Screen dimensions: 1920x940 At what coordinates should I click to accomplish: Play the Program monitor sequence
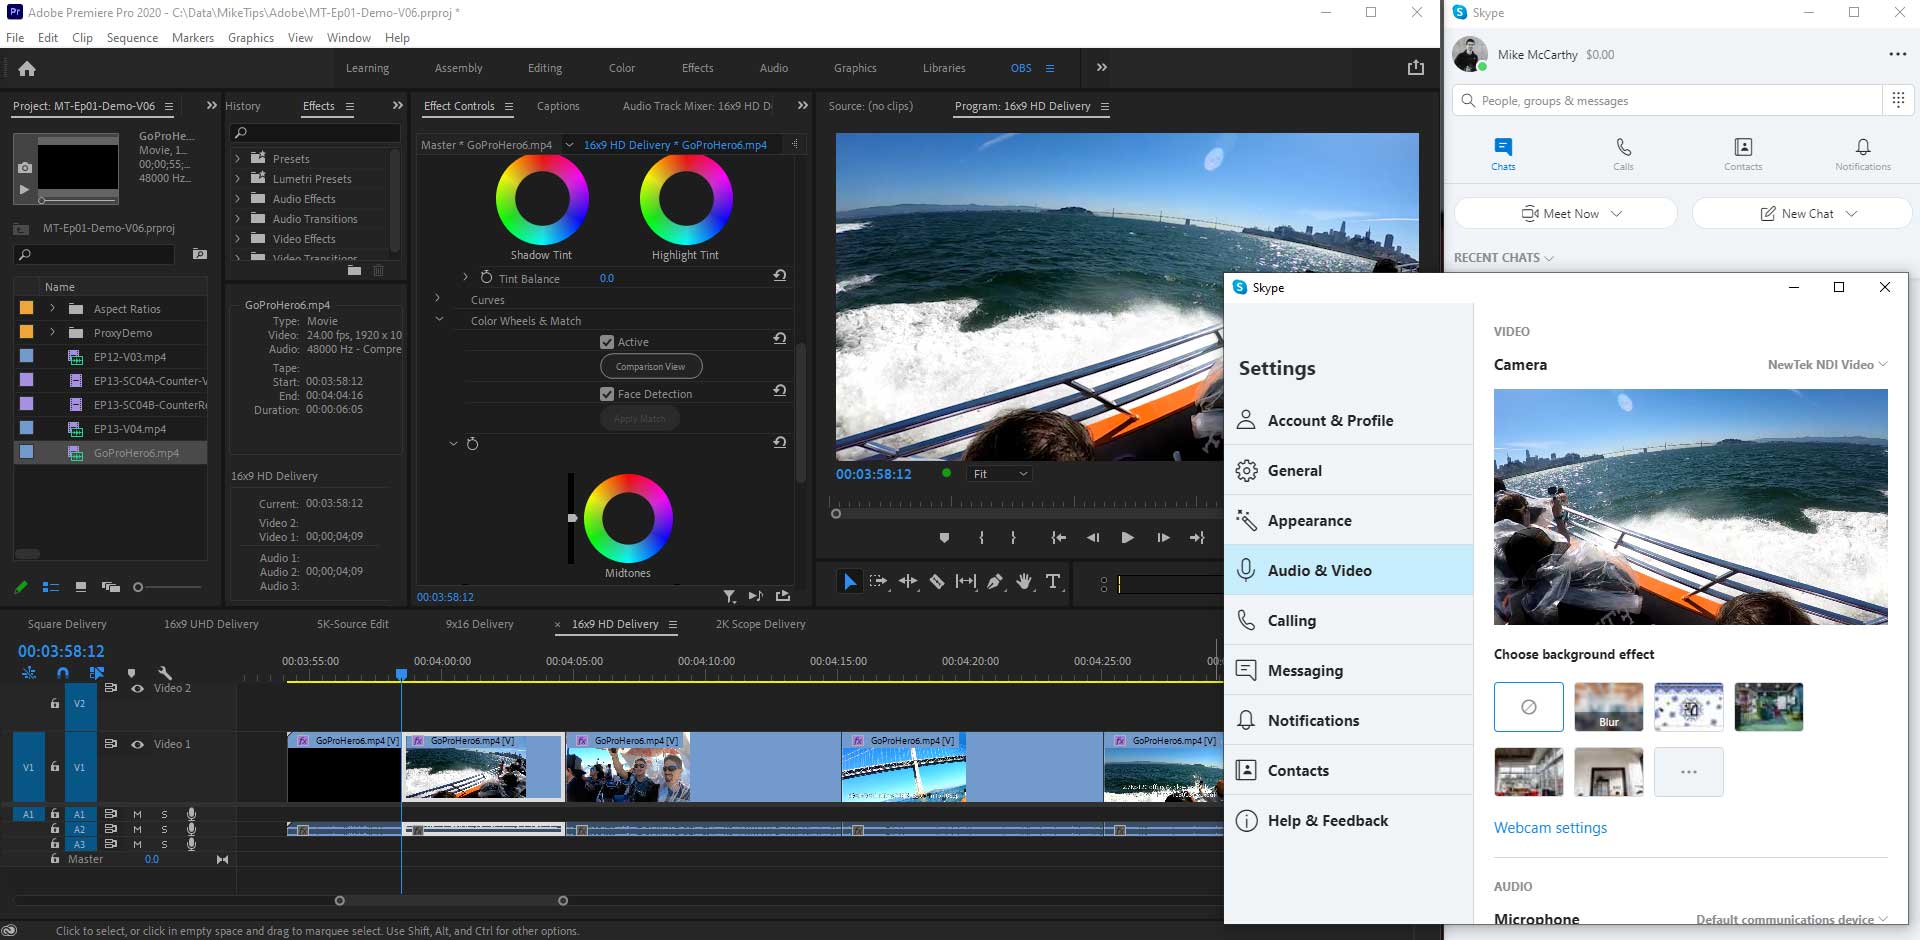pyautogui.click(x=1127, y=538)
